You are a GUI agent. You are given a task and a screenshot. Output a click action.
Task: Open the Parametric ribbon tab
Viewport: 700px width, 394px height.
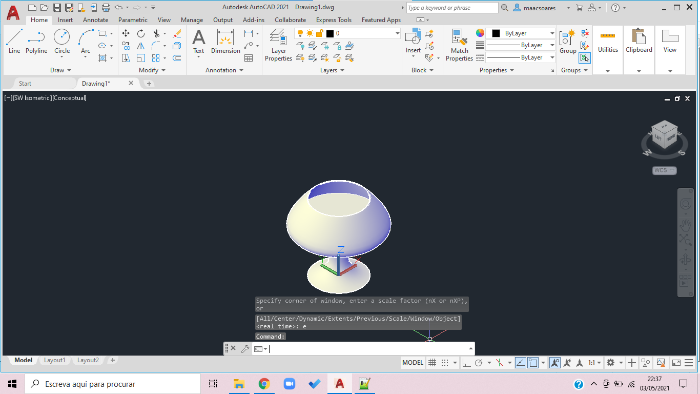pyautogui.click(x=133, y=20)
